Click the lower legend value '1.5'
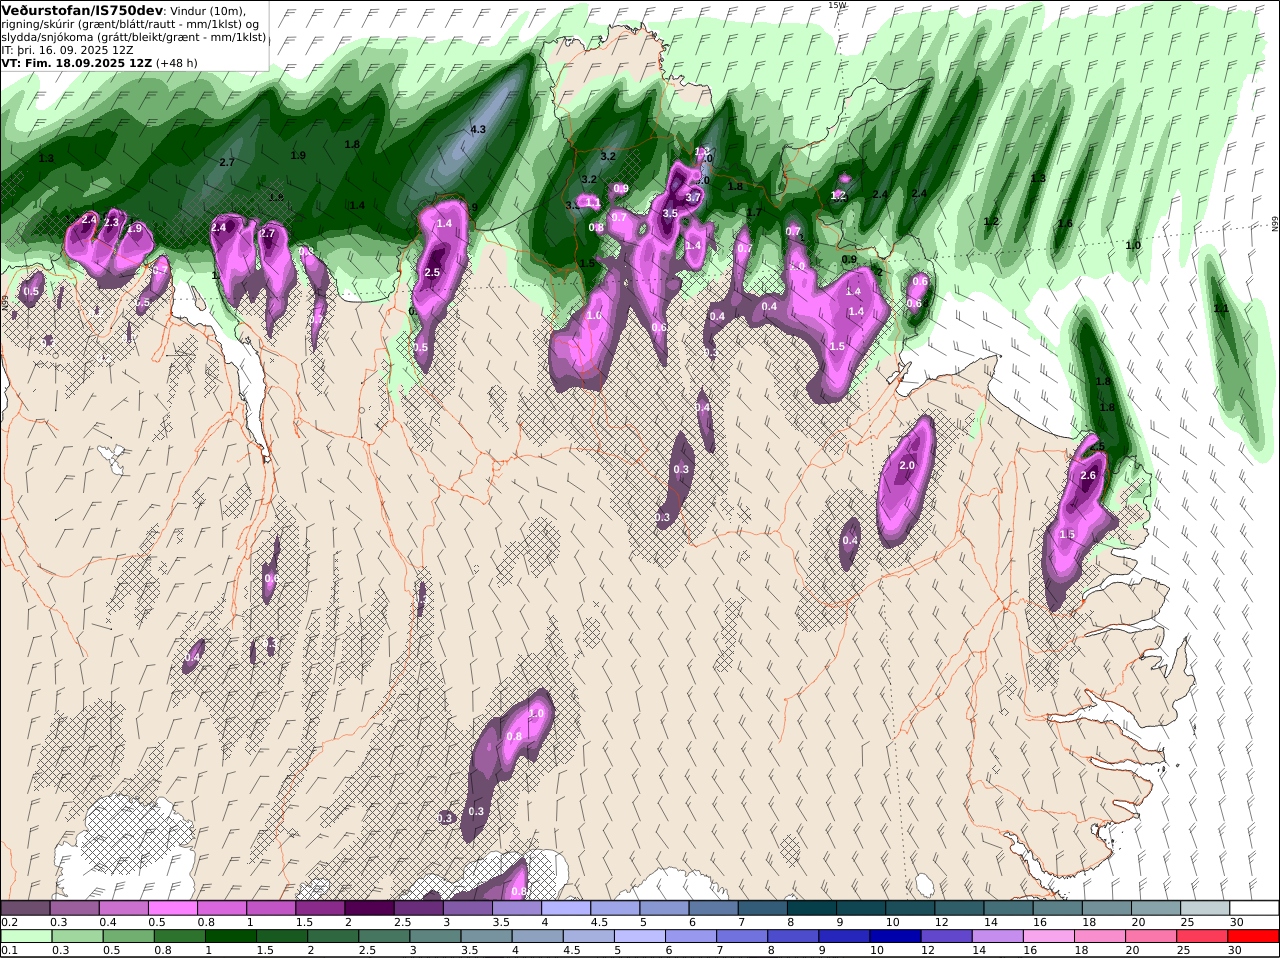 tap(265, 950)
